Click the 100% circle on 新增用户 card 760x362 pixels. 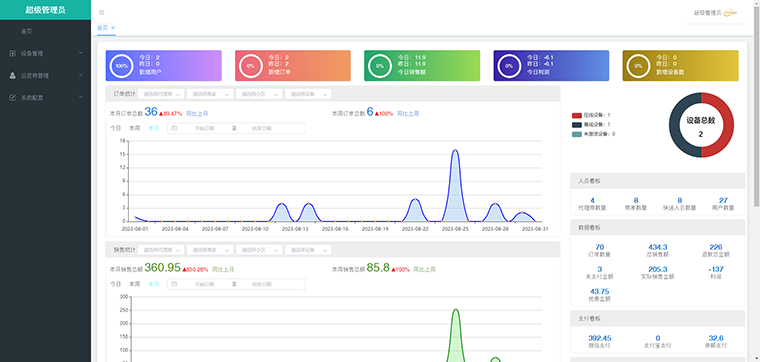[x=121, y=66]
